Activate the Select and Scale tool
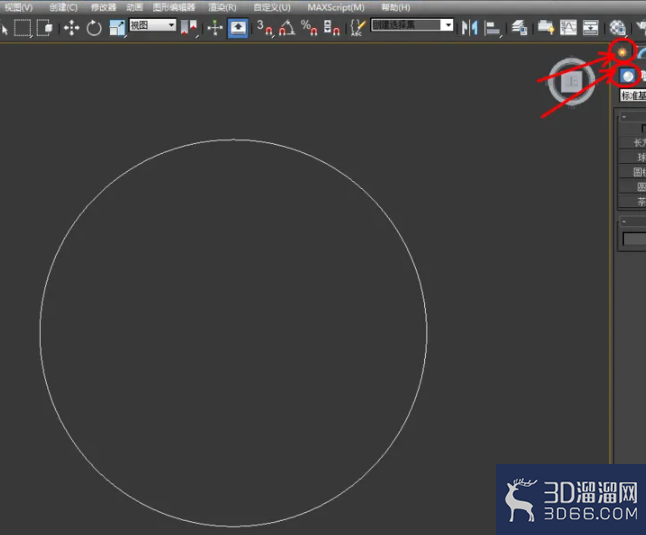The height and width of the screenshot is (535, 646). pos(117,28)
